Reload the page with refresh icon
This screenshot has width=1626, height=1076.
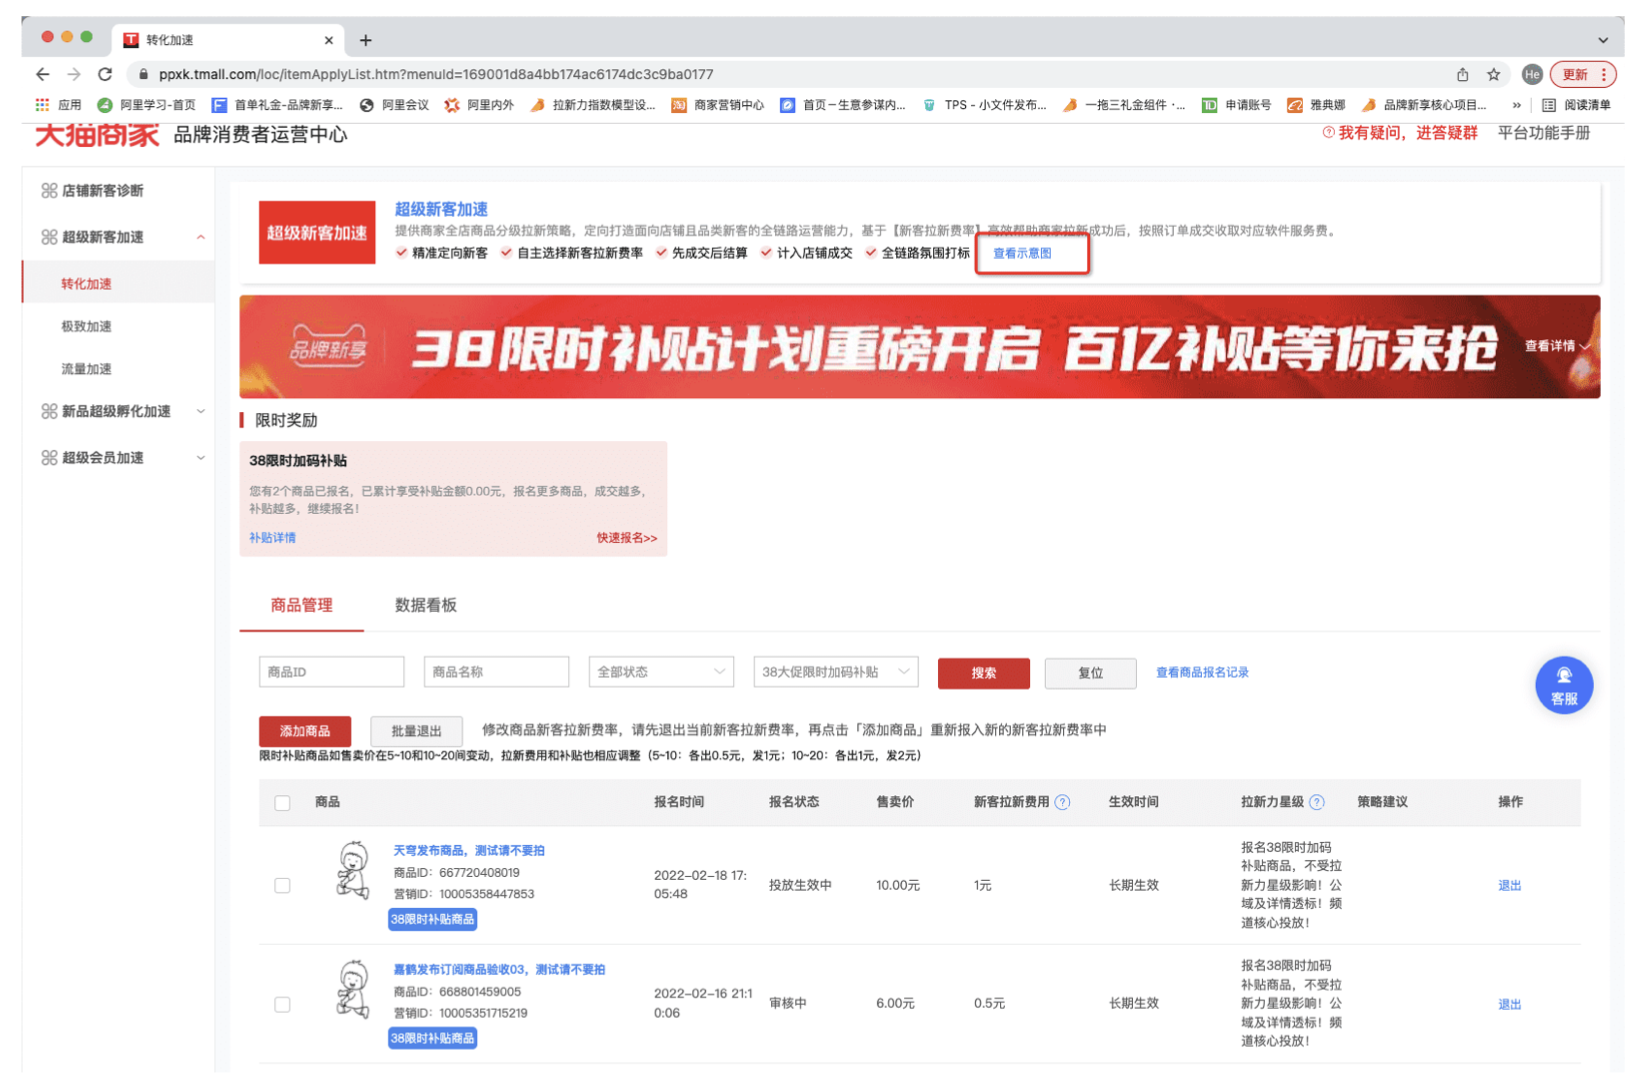click(x=105, y=74)
